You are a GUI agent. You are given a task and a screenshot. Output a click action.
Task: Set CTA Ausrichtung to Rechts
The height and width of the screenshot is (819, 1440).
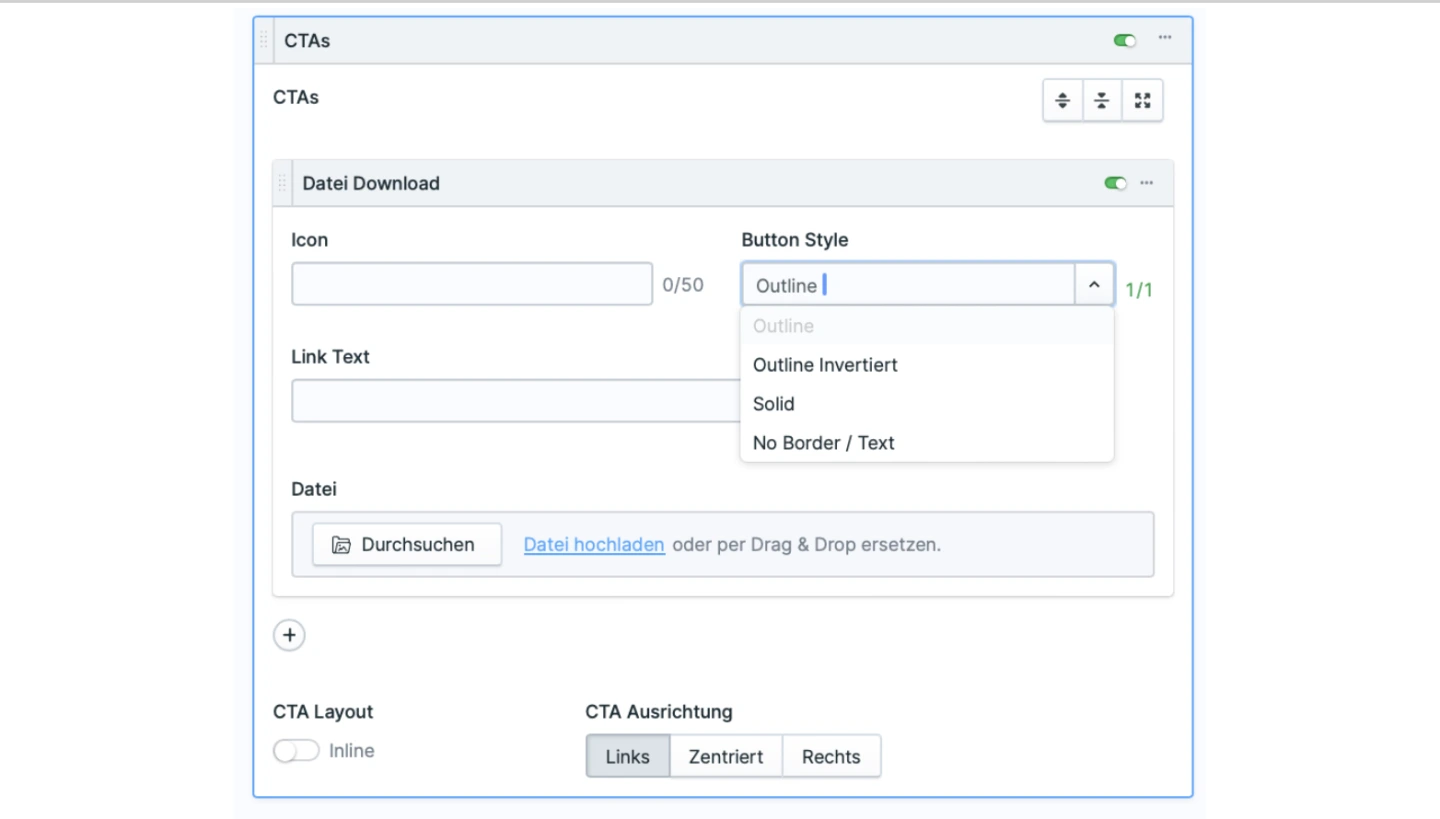coord(831,757)
